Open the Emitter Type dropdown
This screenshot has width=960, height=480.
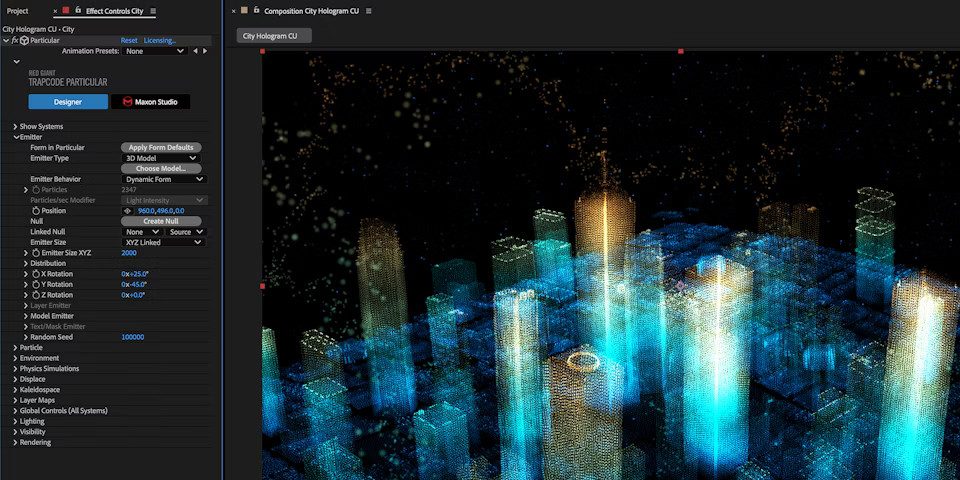coord(161,158)
